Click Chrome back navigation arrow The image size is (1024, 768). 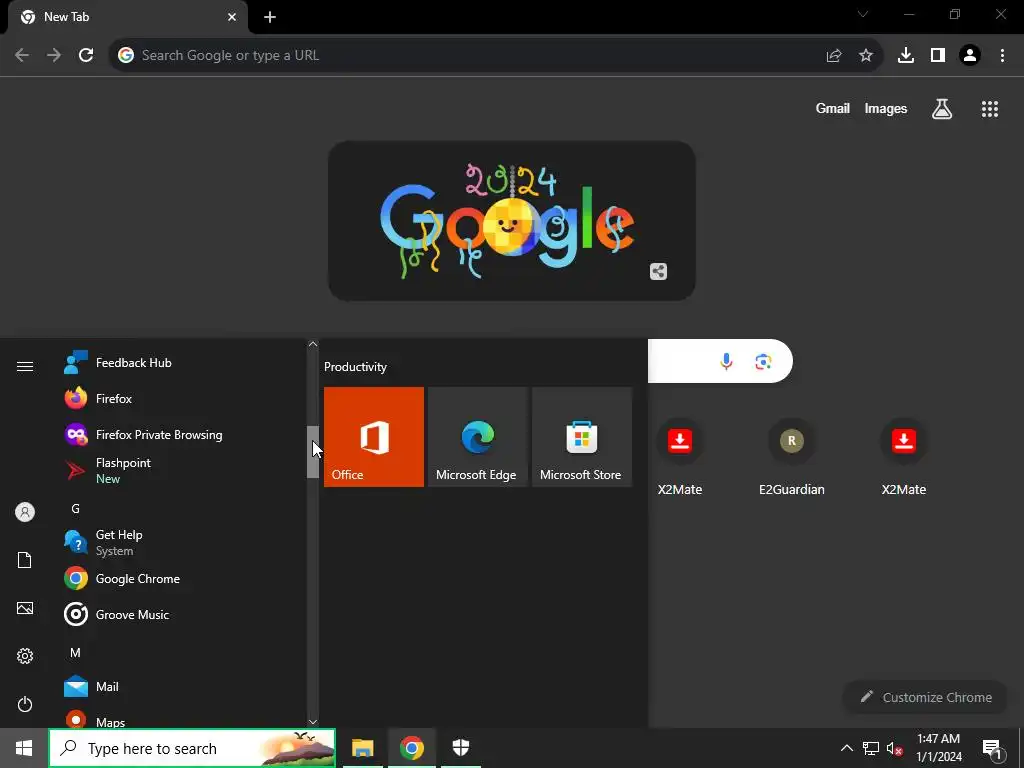tap(22, 56)
